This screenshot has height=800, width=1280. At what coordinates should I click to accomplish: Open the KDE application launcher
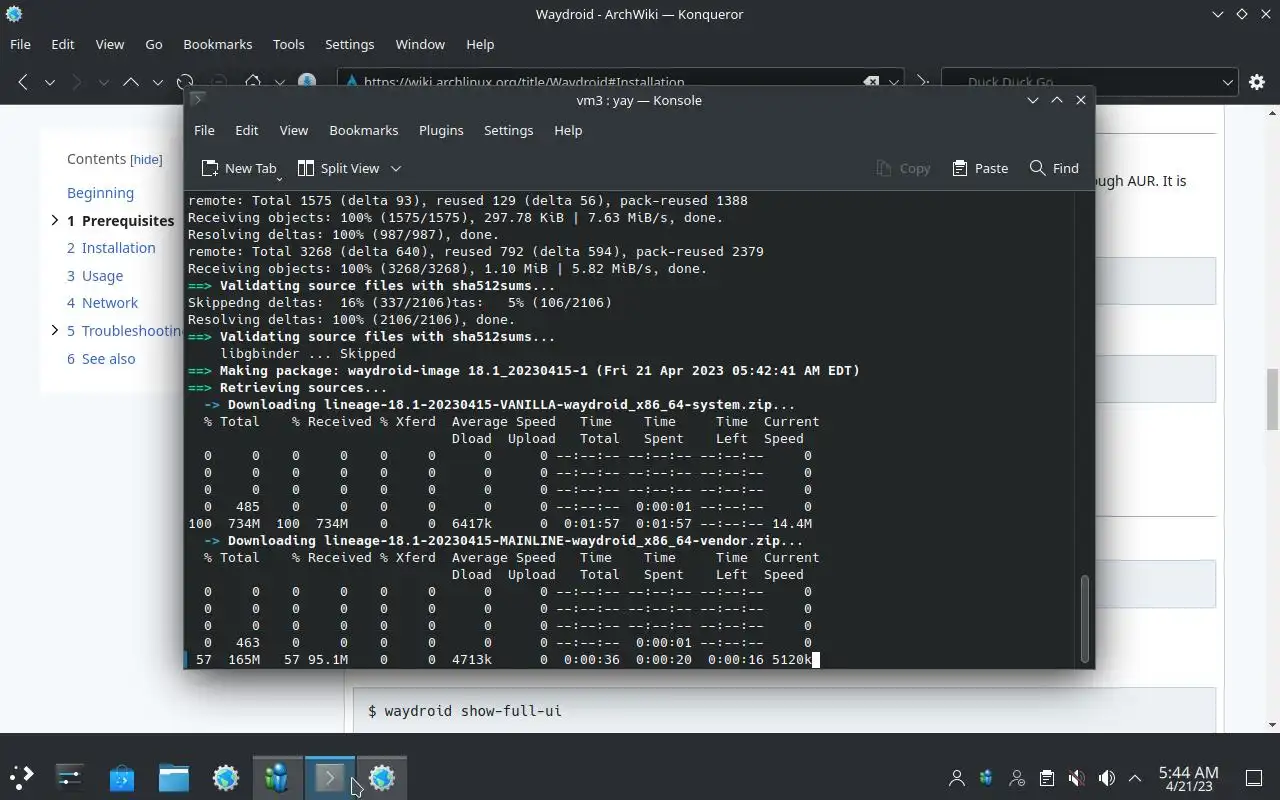click(x=22, y=777)
